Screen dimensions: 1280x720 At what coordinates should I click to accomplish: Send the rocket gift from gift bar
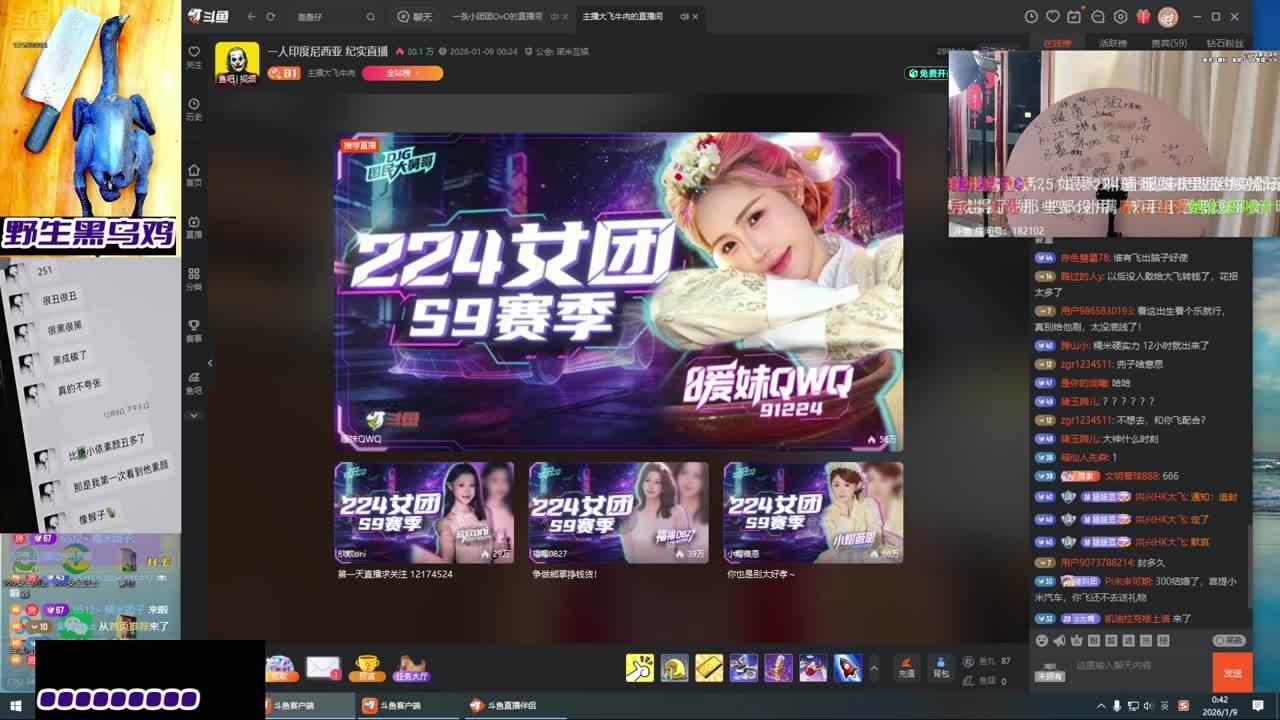click(847, 667)
